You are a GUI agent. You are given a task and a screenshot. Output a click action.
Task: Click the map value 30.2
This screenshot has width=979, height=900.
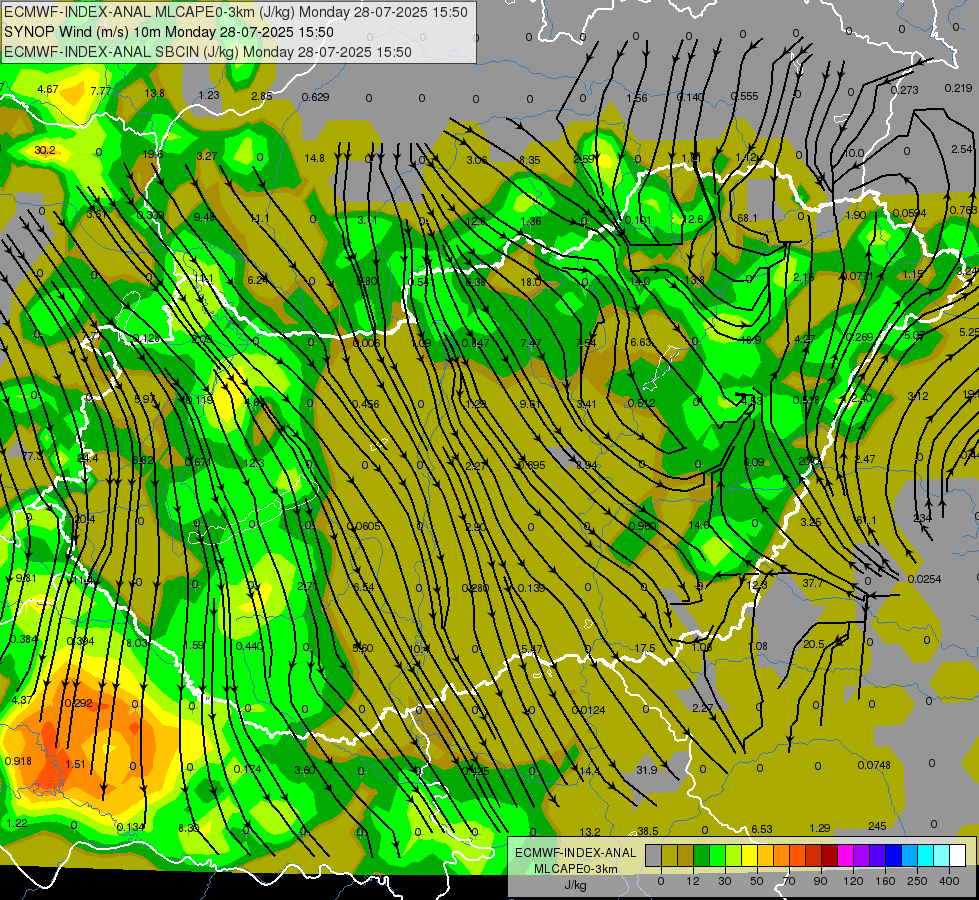45,151
